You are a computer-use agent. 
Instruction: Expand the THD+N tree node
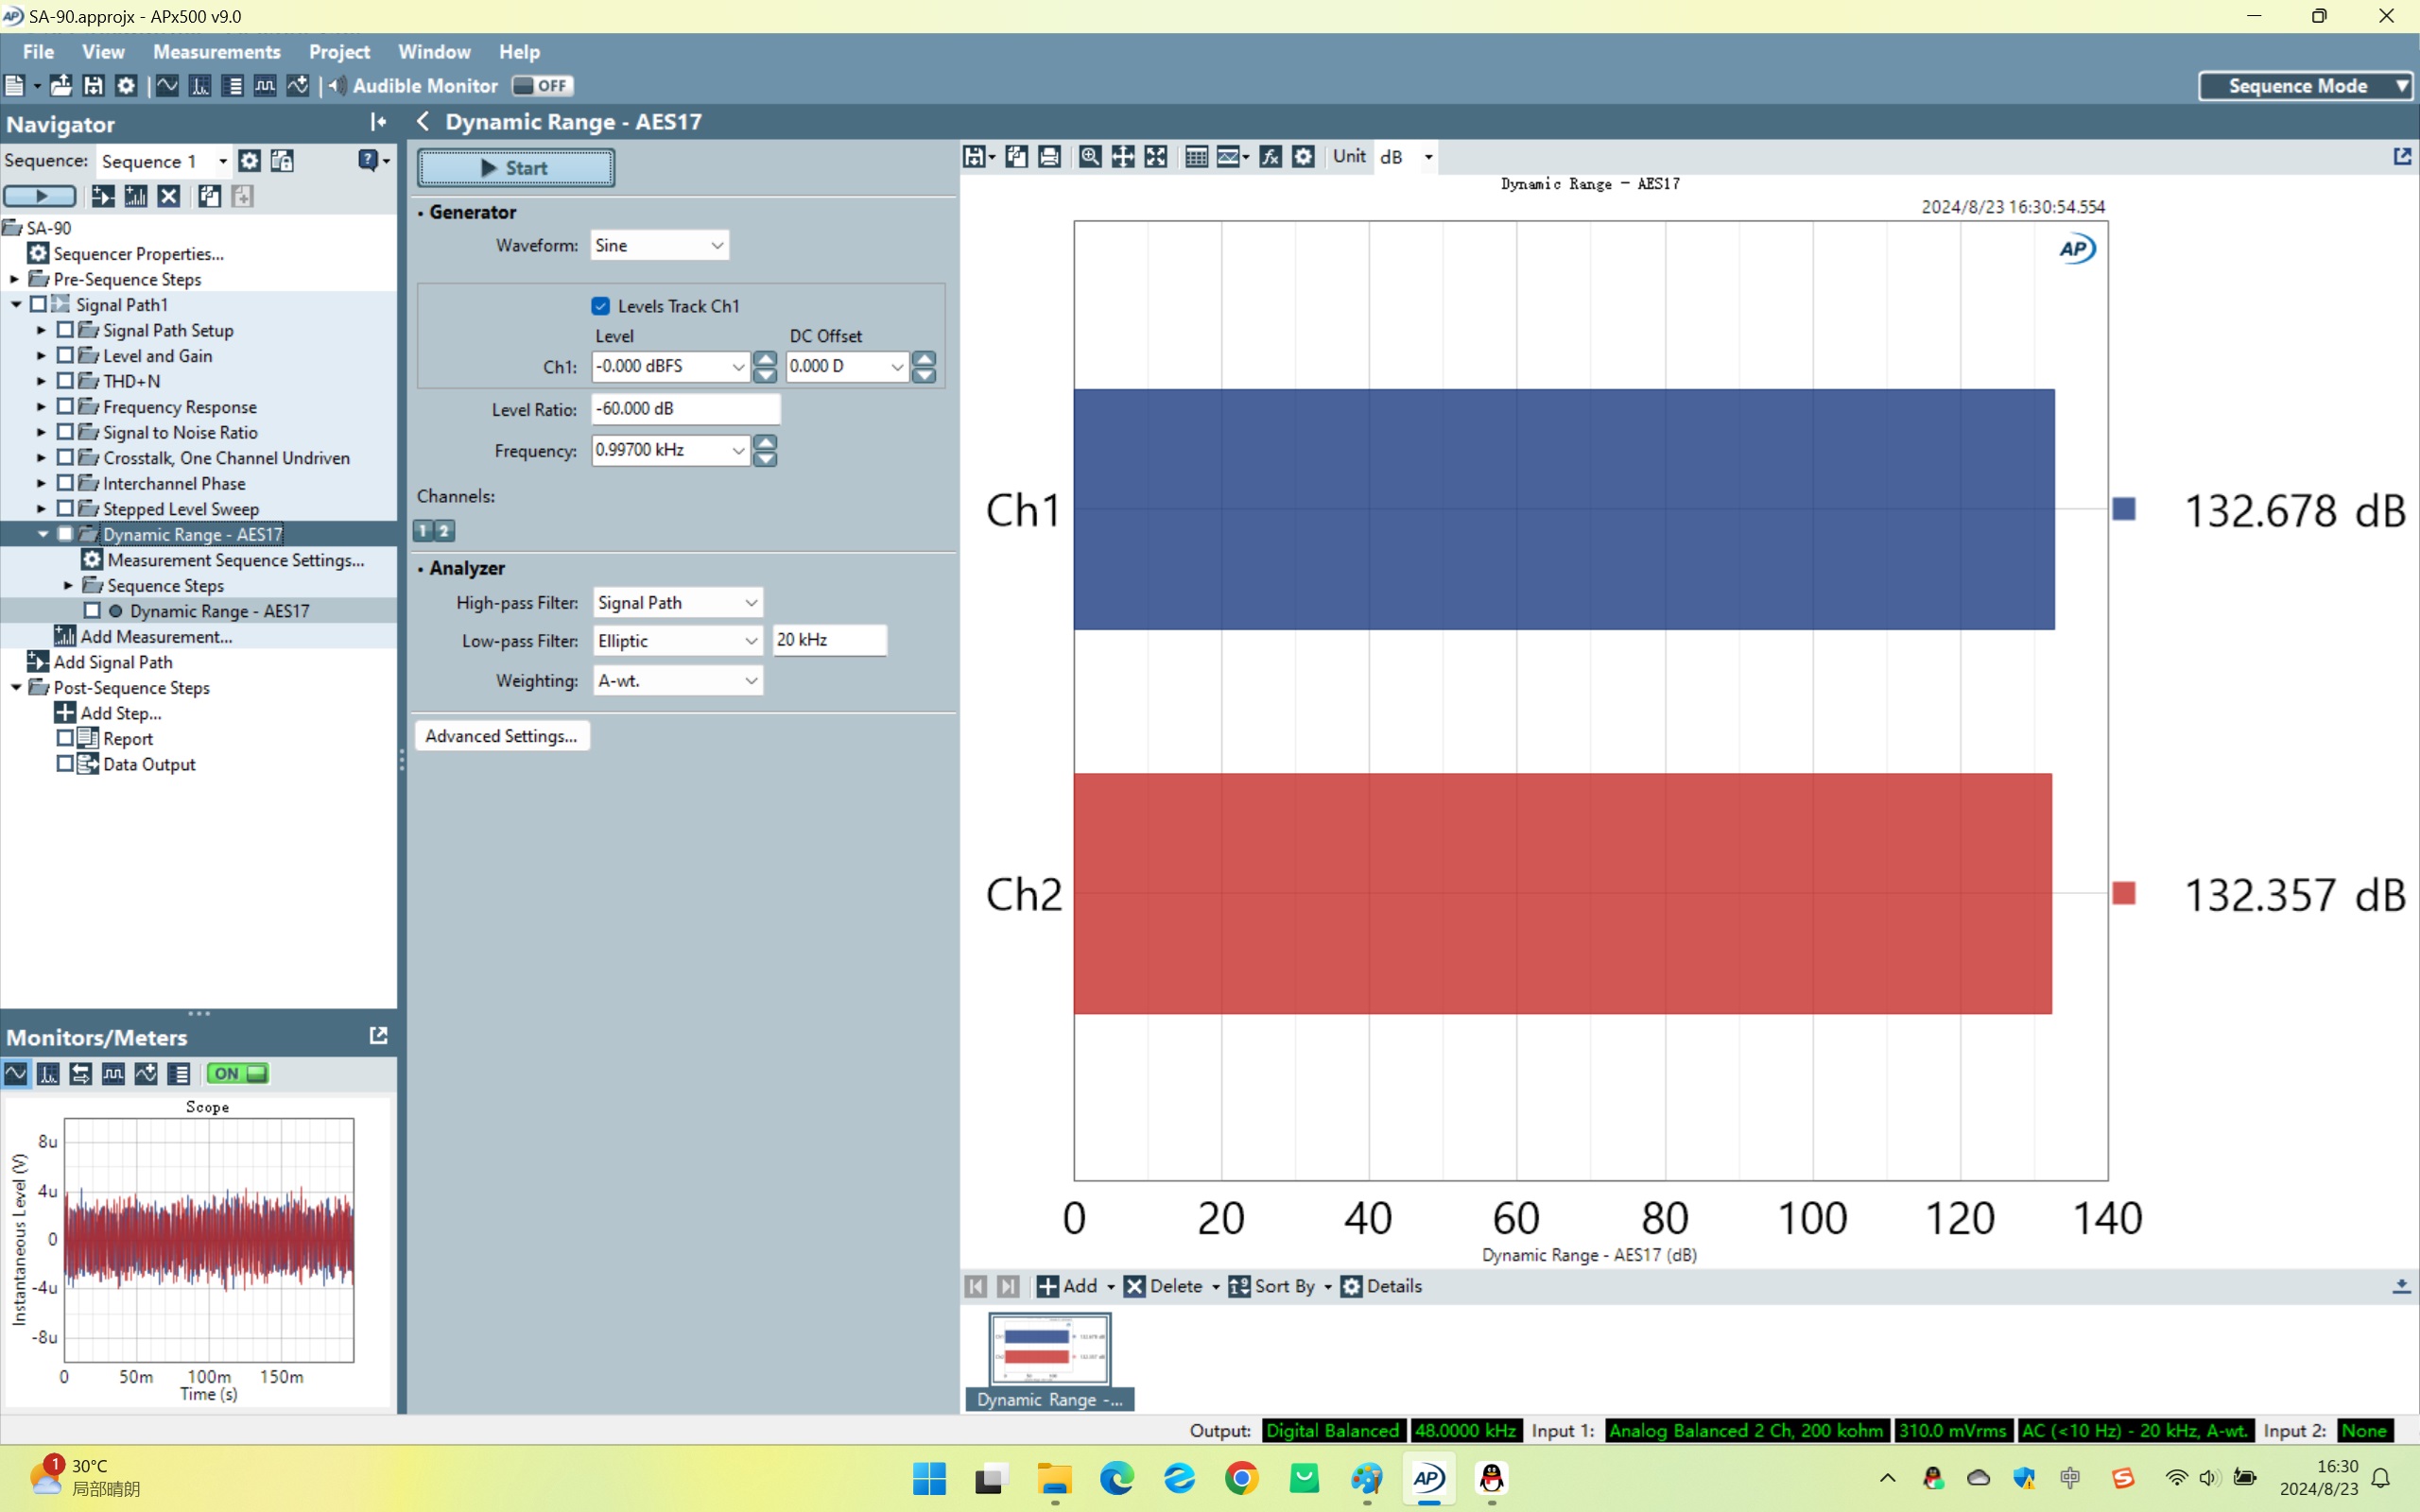(41, 381)
